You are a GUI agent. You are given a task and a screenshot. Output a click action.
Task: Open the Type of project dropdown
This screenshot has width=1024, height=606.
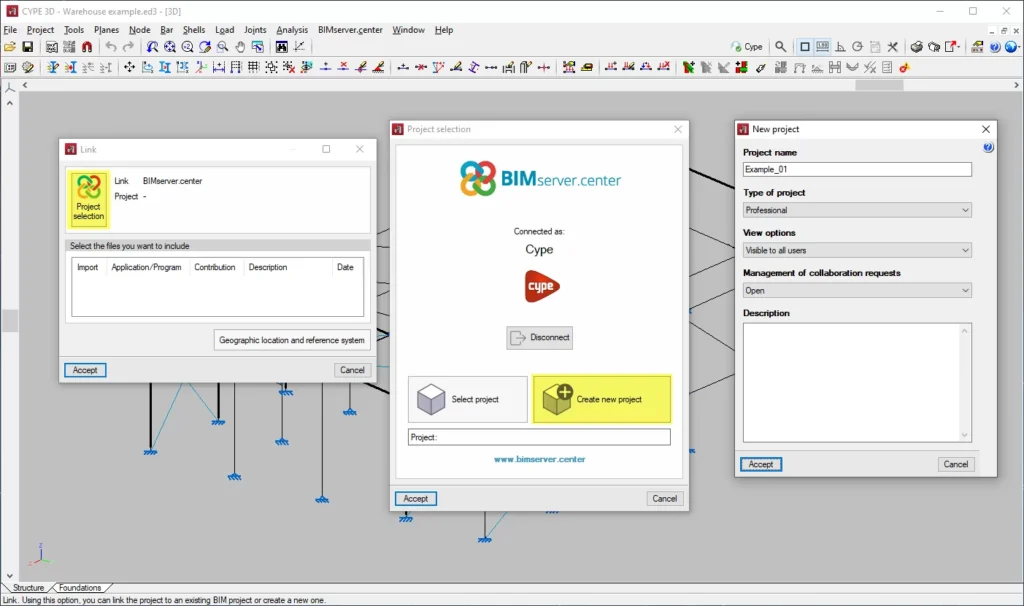(857, 210)
